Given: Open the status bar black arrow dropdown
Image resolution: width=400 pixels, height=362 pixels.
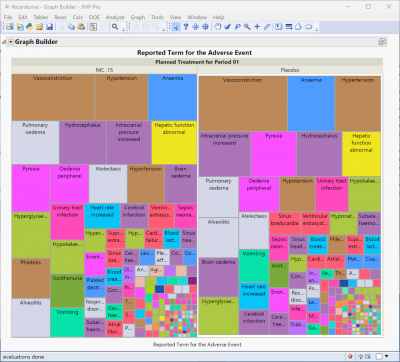Looking at the screenshot, I should pyautogui.click(x=387, y=356).
